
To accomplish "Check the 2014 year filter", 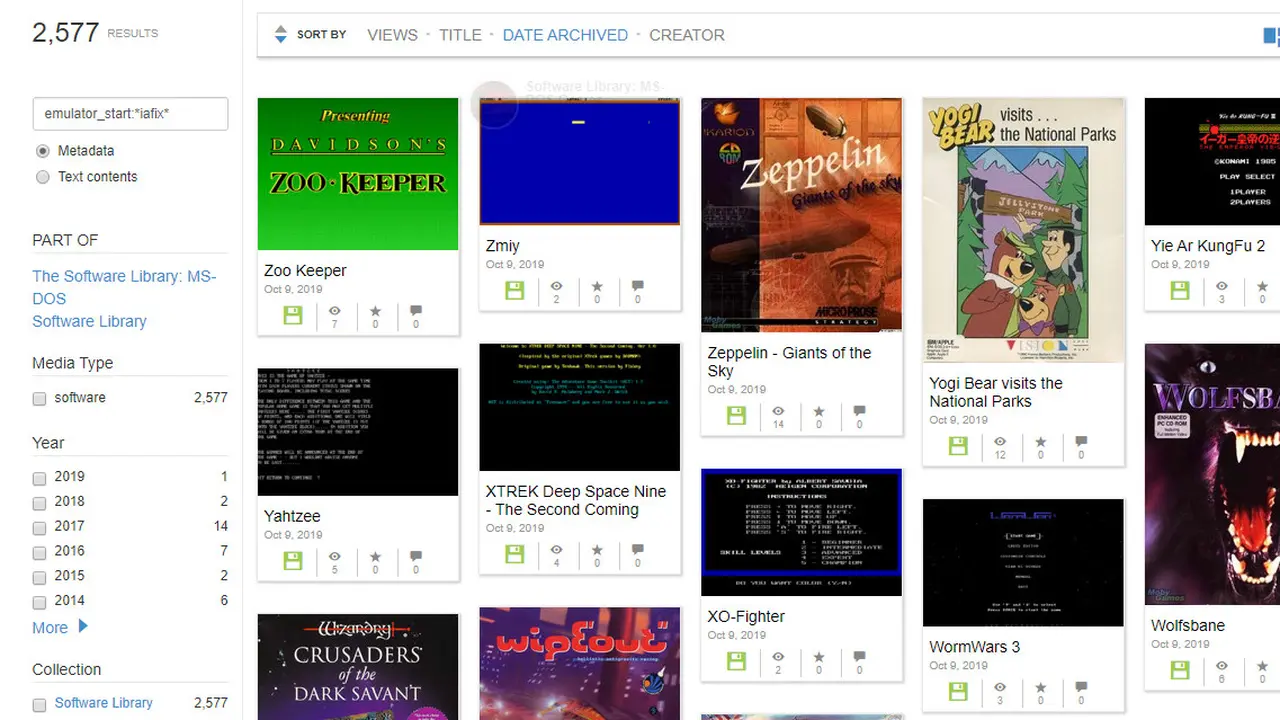I will (x=40, y=603).
